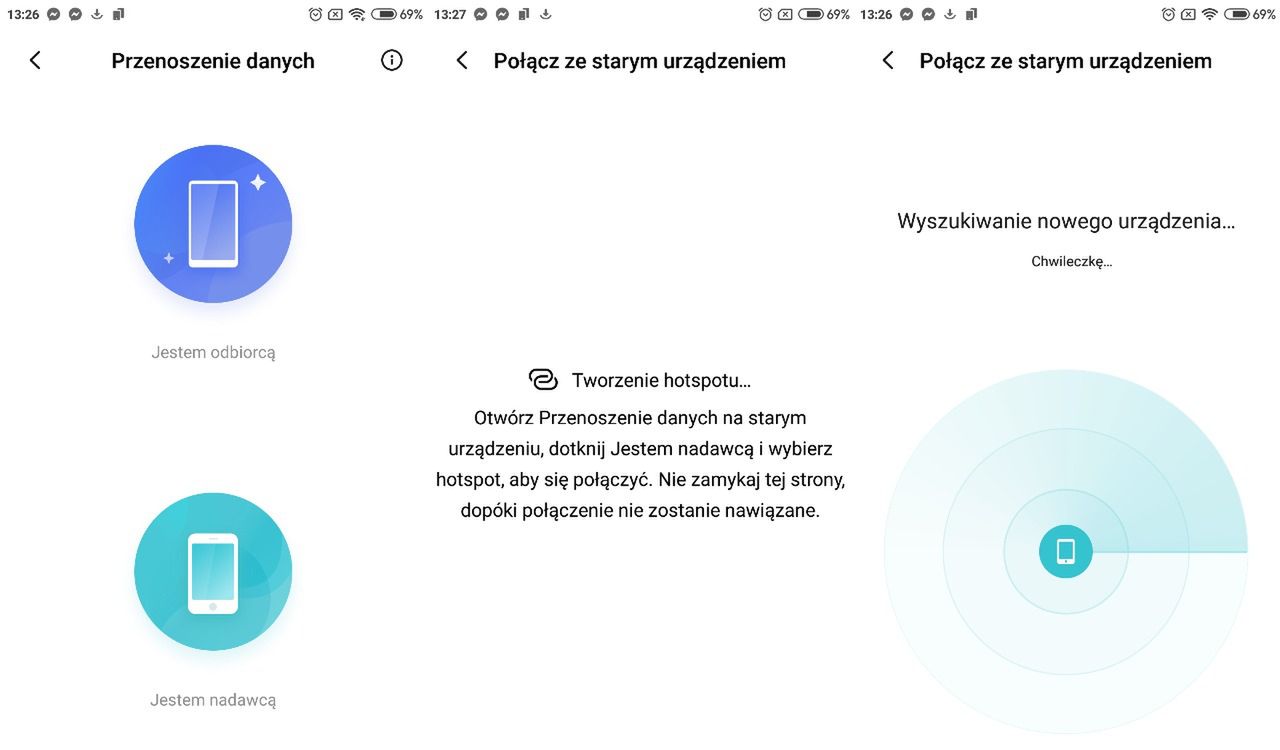Tap the "Tworzenie hotspotu…" status text
1280x750 pixels.
pos(661,380)
